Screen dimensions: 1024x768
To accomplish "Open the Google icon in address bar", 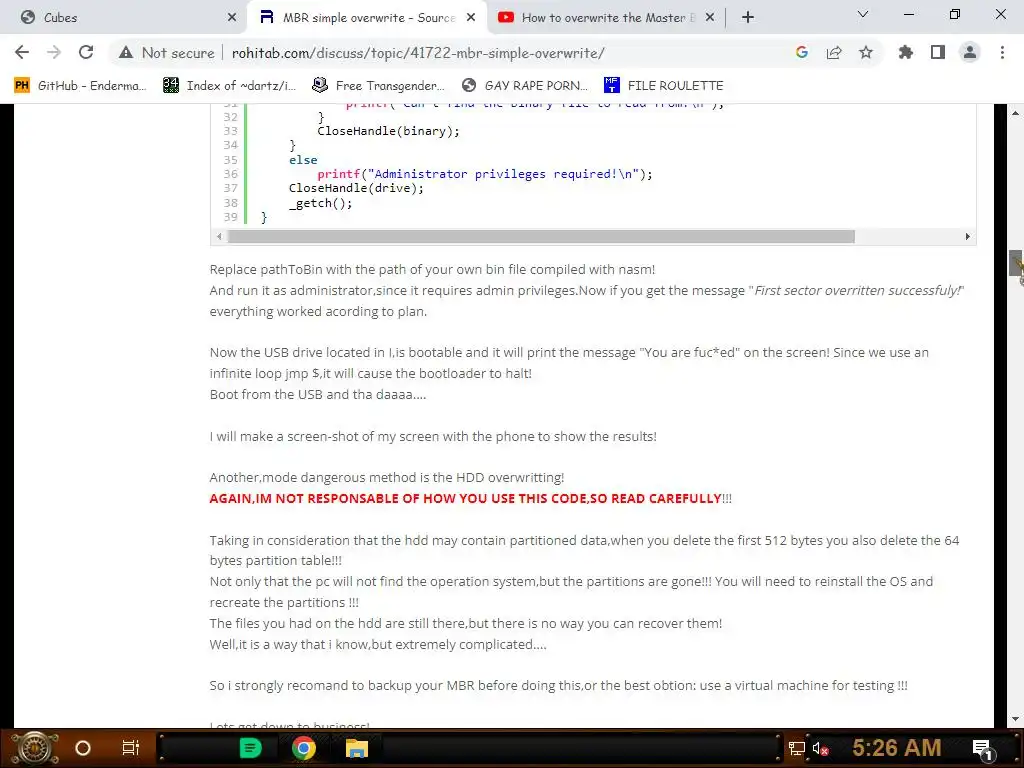I will 802,52.
